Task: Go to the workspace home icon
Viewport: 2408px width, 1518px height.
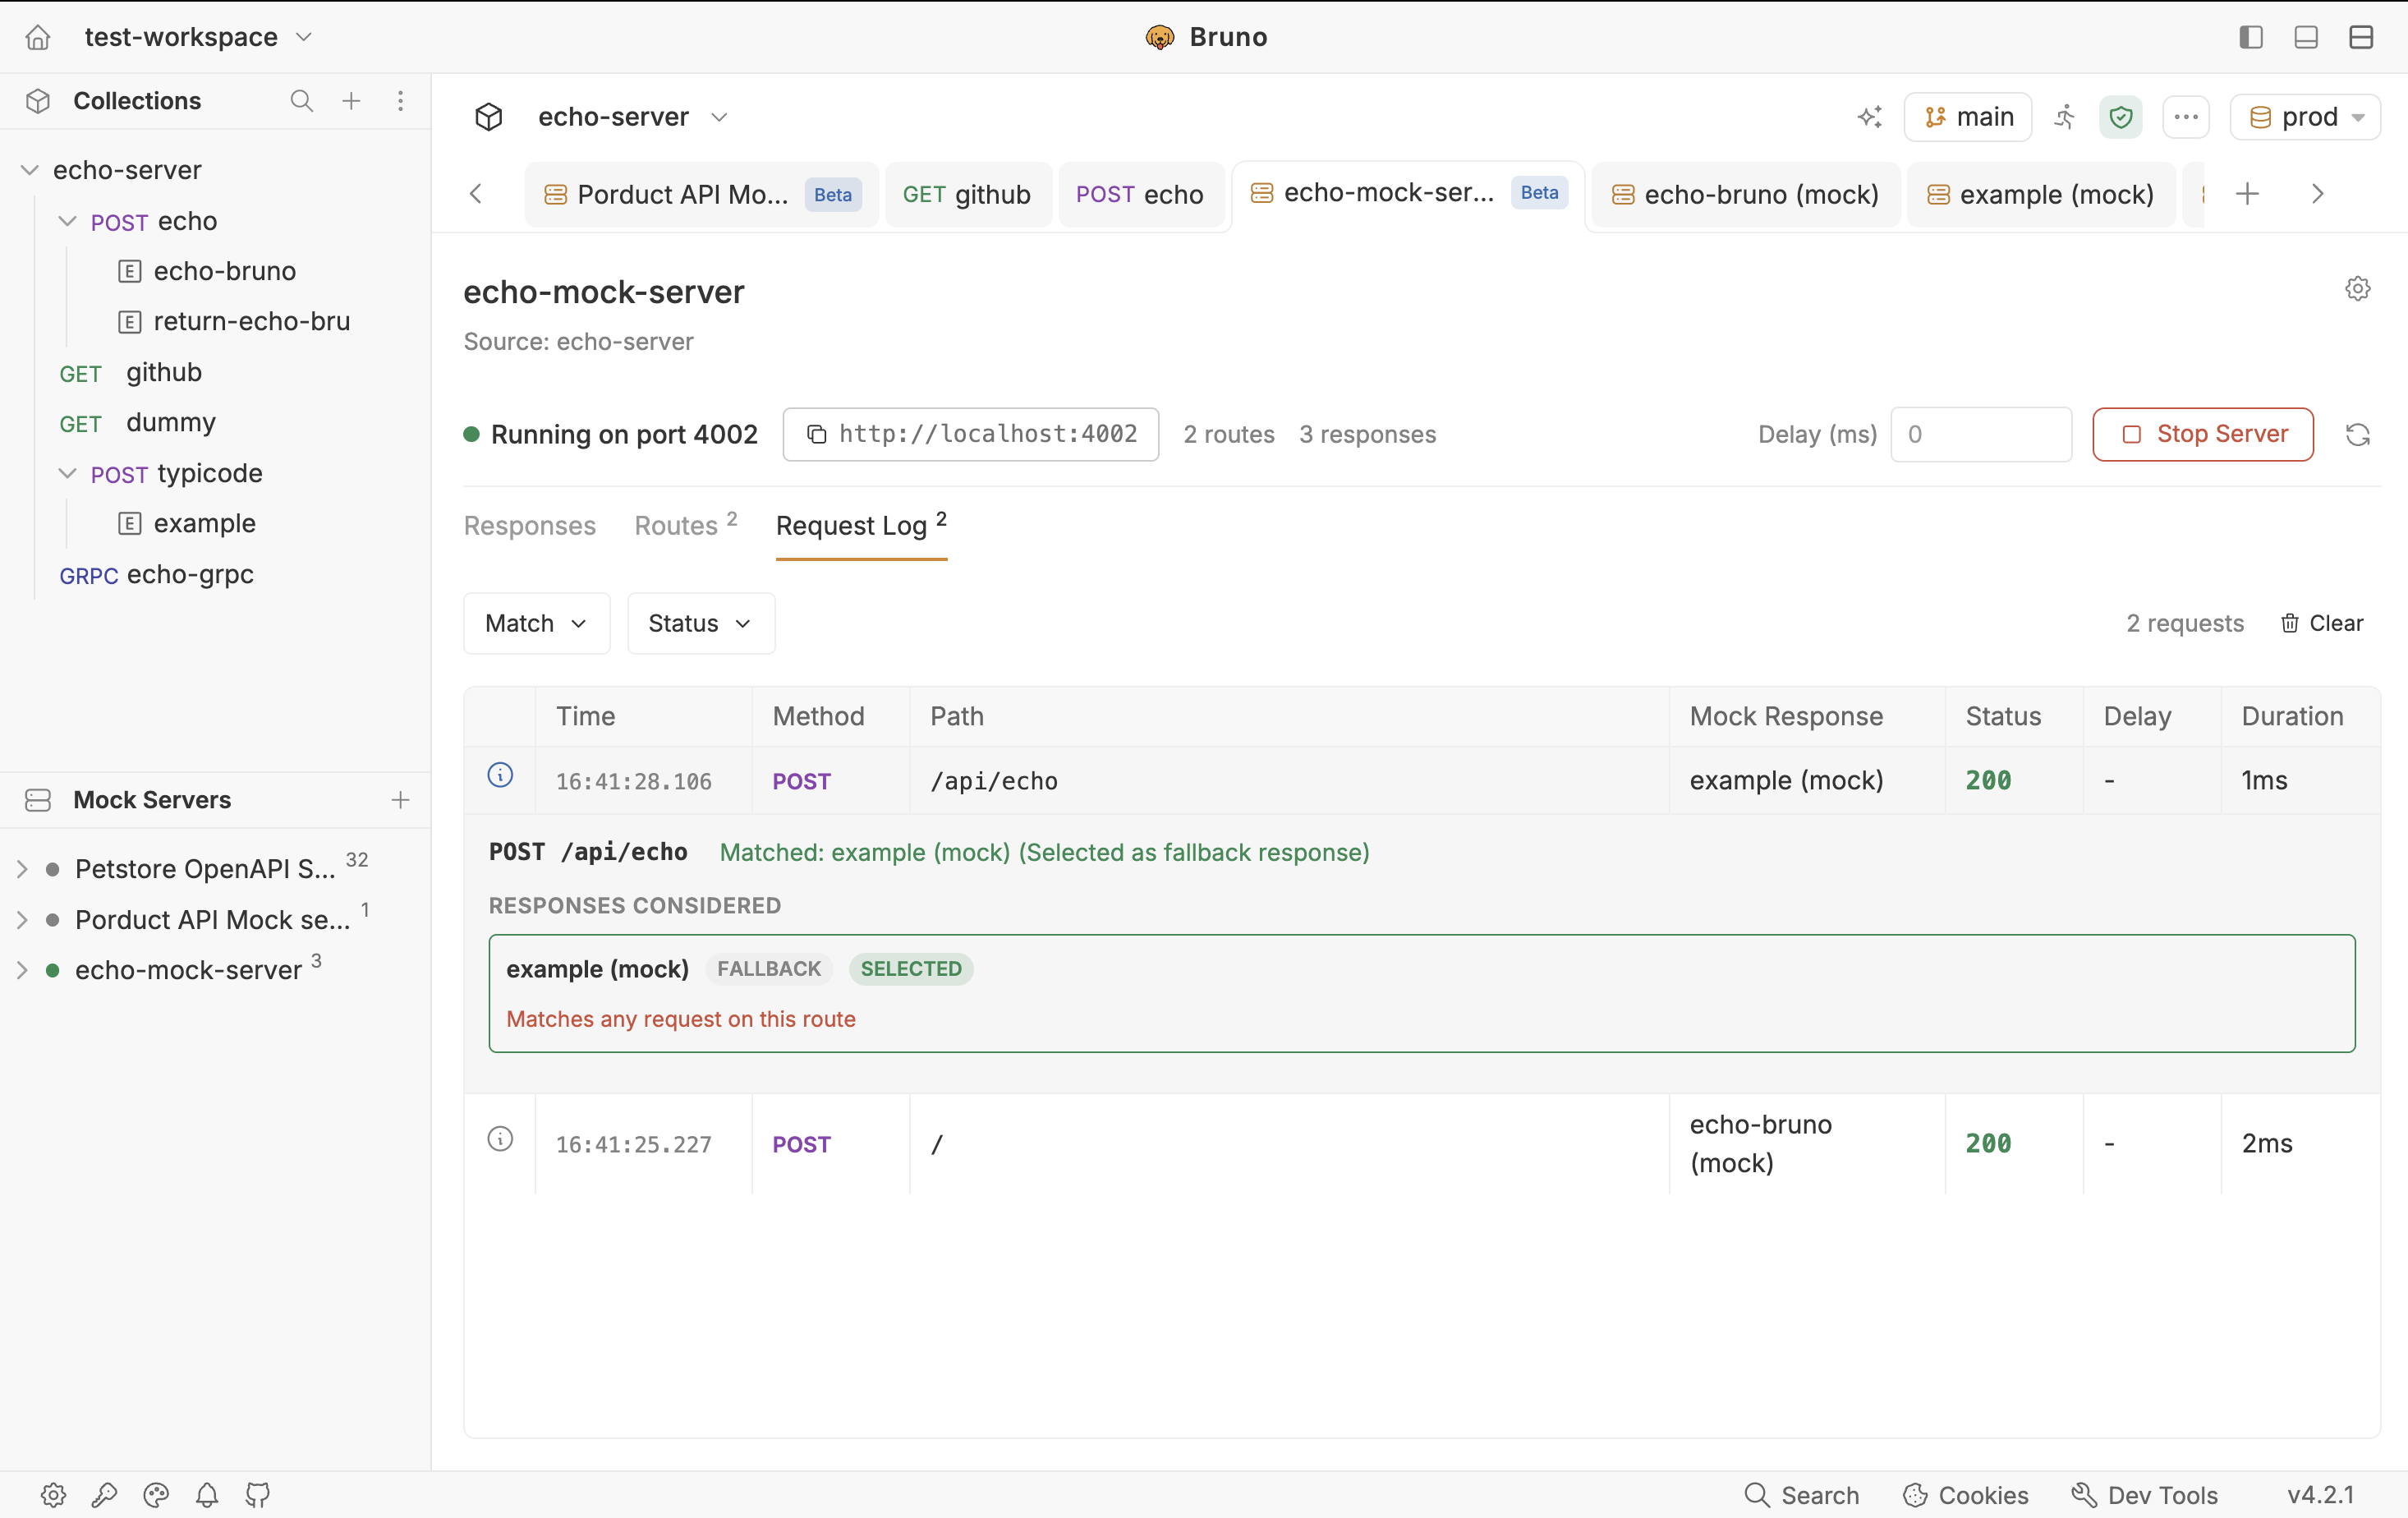Action: coord(38,37)
